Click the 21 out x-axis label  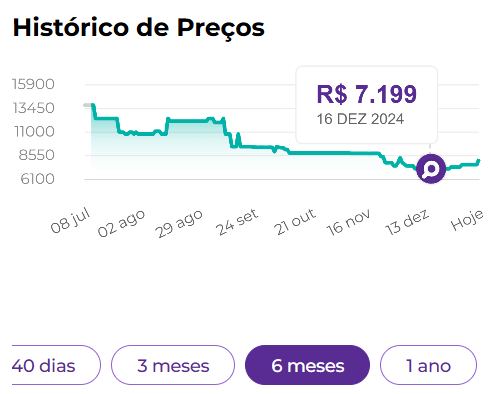coord(294,222)
